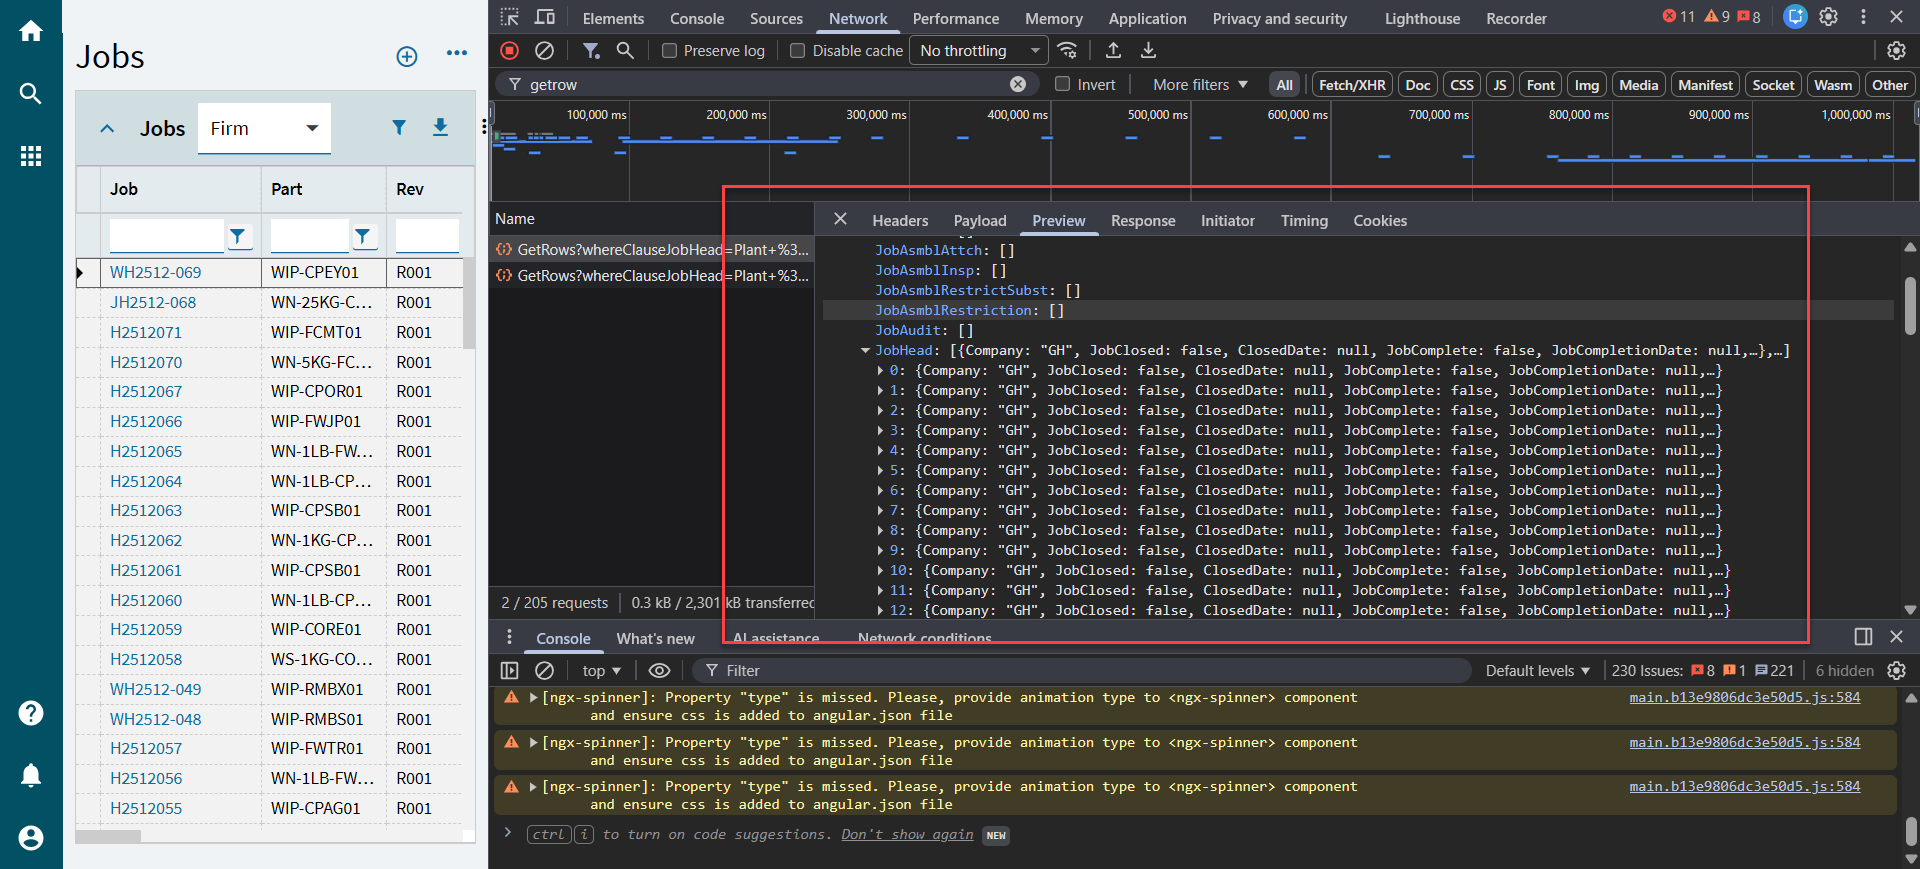Image resolution: width=1920 pixels, height=869 pixels.
Task: Open the Firm job type dropdown
Action: [264, 128]
